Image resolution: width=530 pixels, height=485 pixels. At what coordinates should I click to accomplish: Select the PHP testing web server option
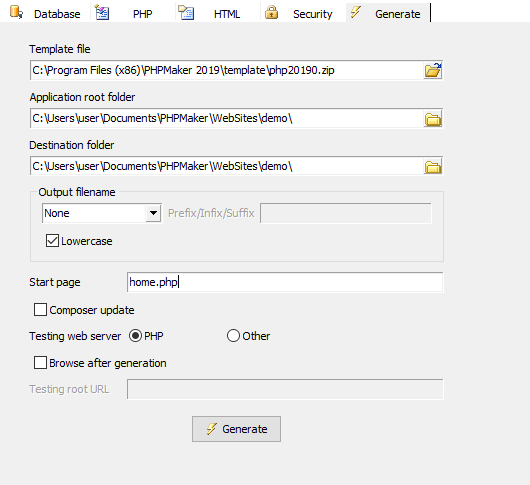tap(135, 336)
